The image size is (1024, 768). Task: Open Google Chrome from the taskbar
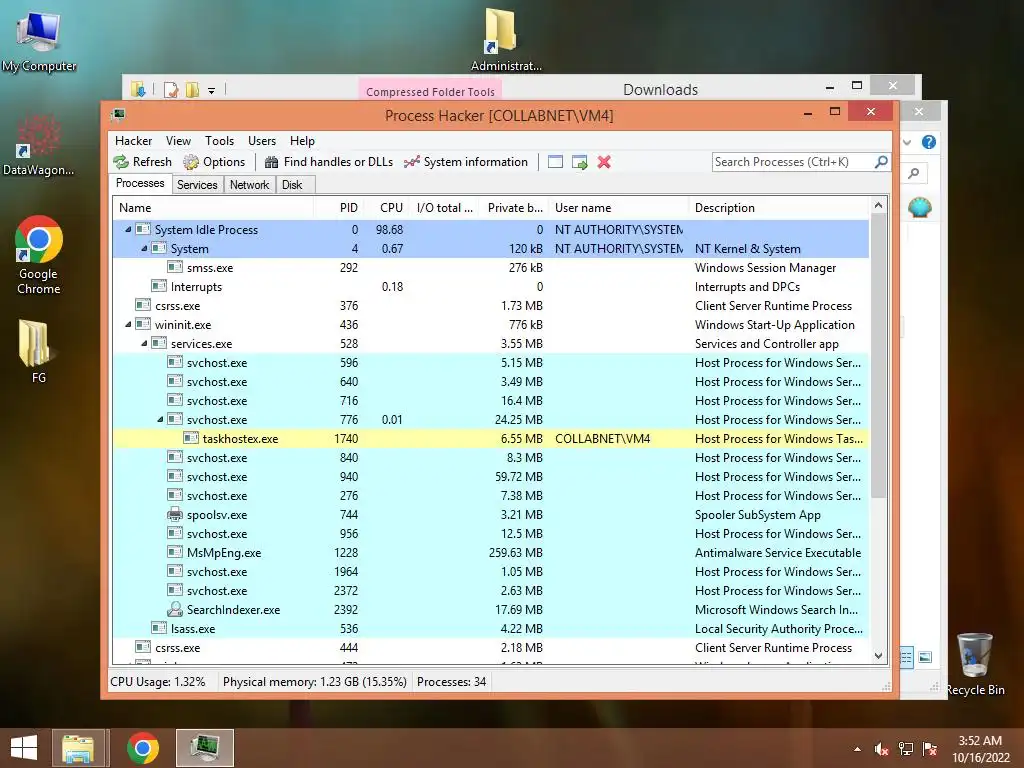pos(142,748)
